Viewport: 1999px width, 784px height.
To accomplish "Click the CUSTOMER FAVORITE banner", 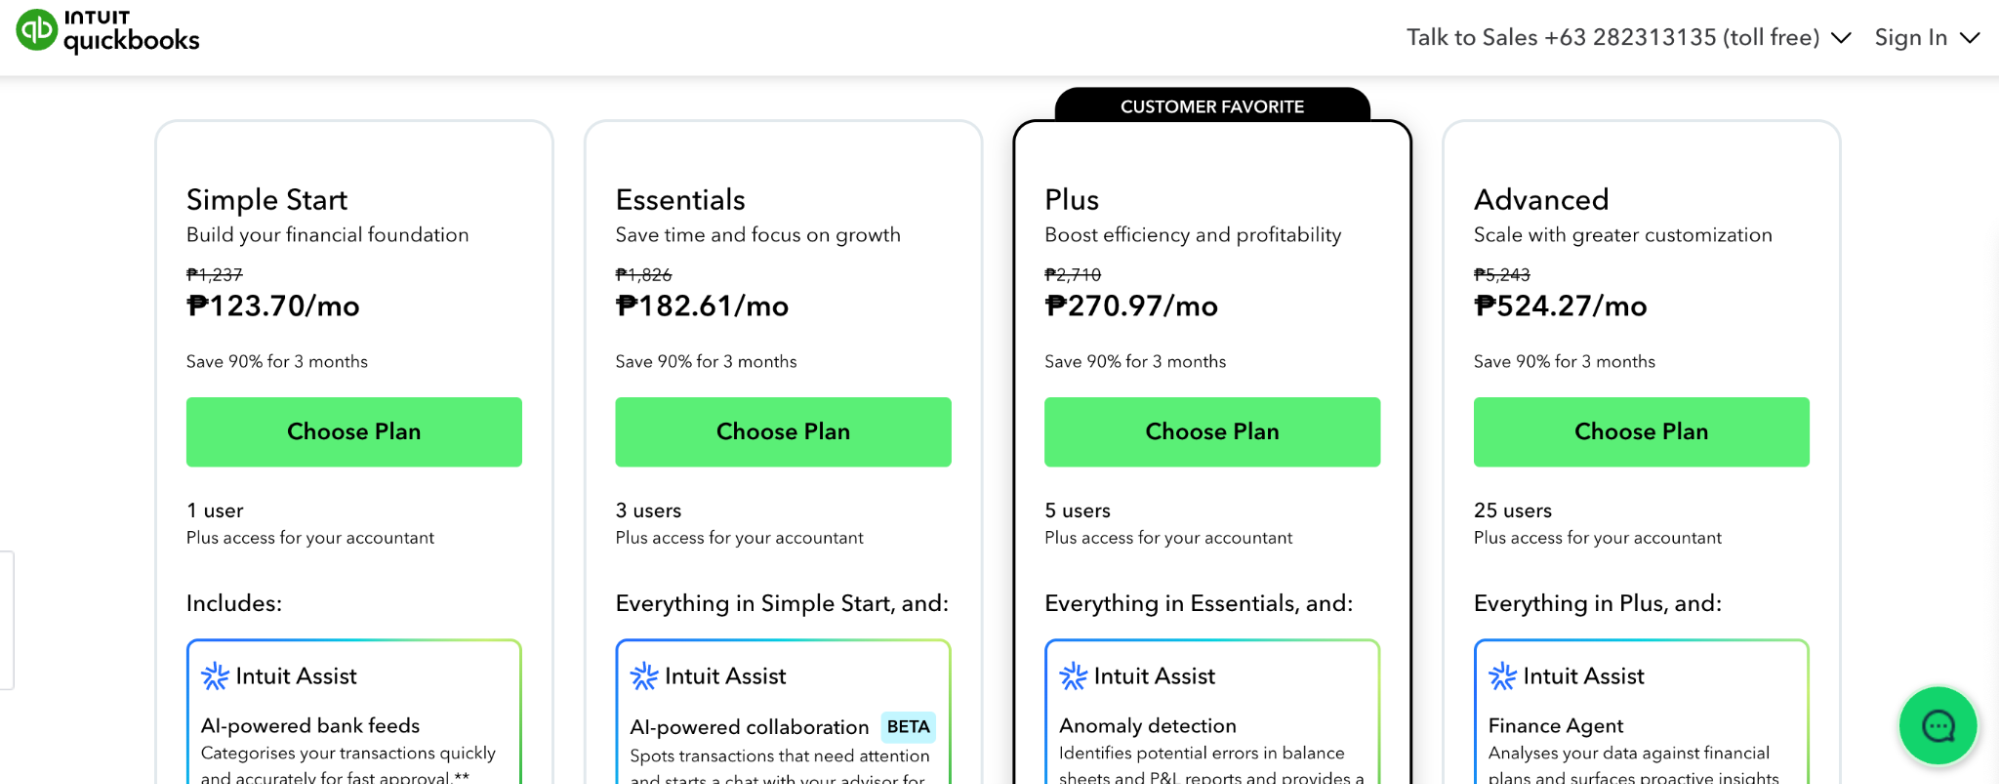I will coord(1211,105).
